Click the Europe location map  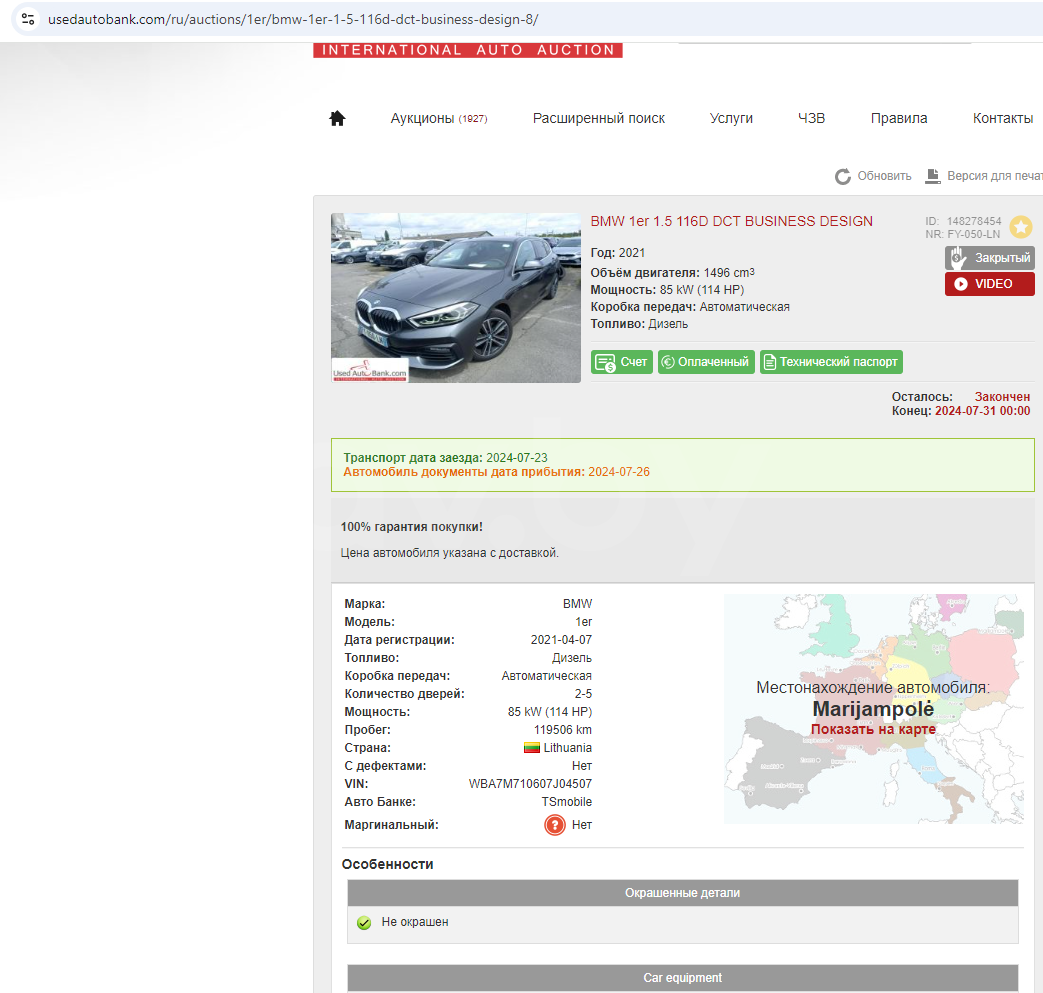coord(874,709)
